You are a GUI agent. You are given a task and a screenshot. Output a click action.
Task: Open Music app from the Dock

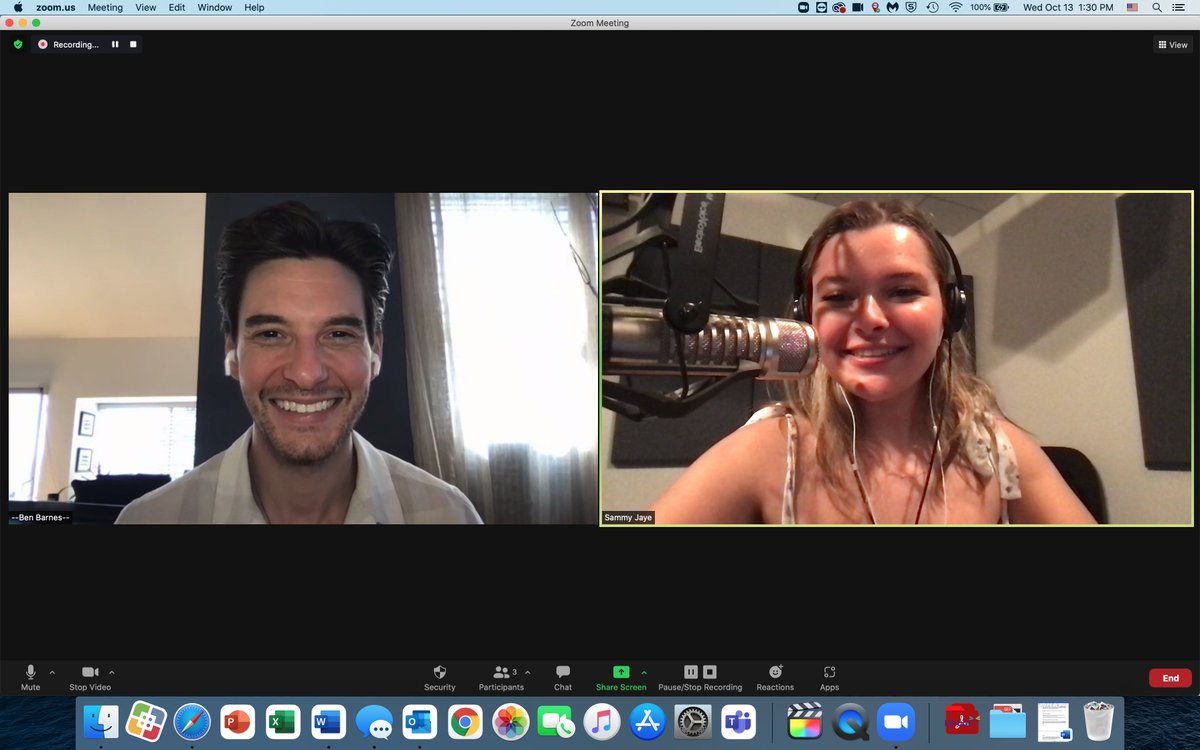pyautogui.click(x=601, y=721)
